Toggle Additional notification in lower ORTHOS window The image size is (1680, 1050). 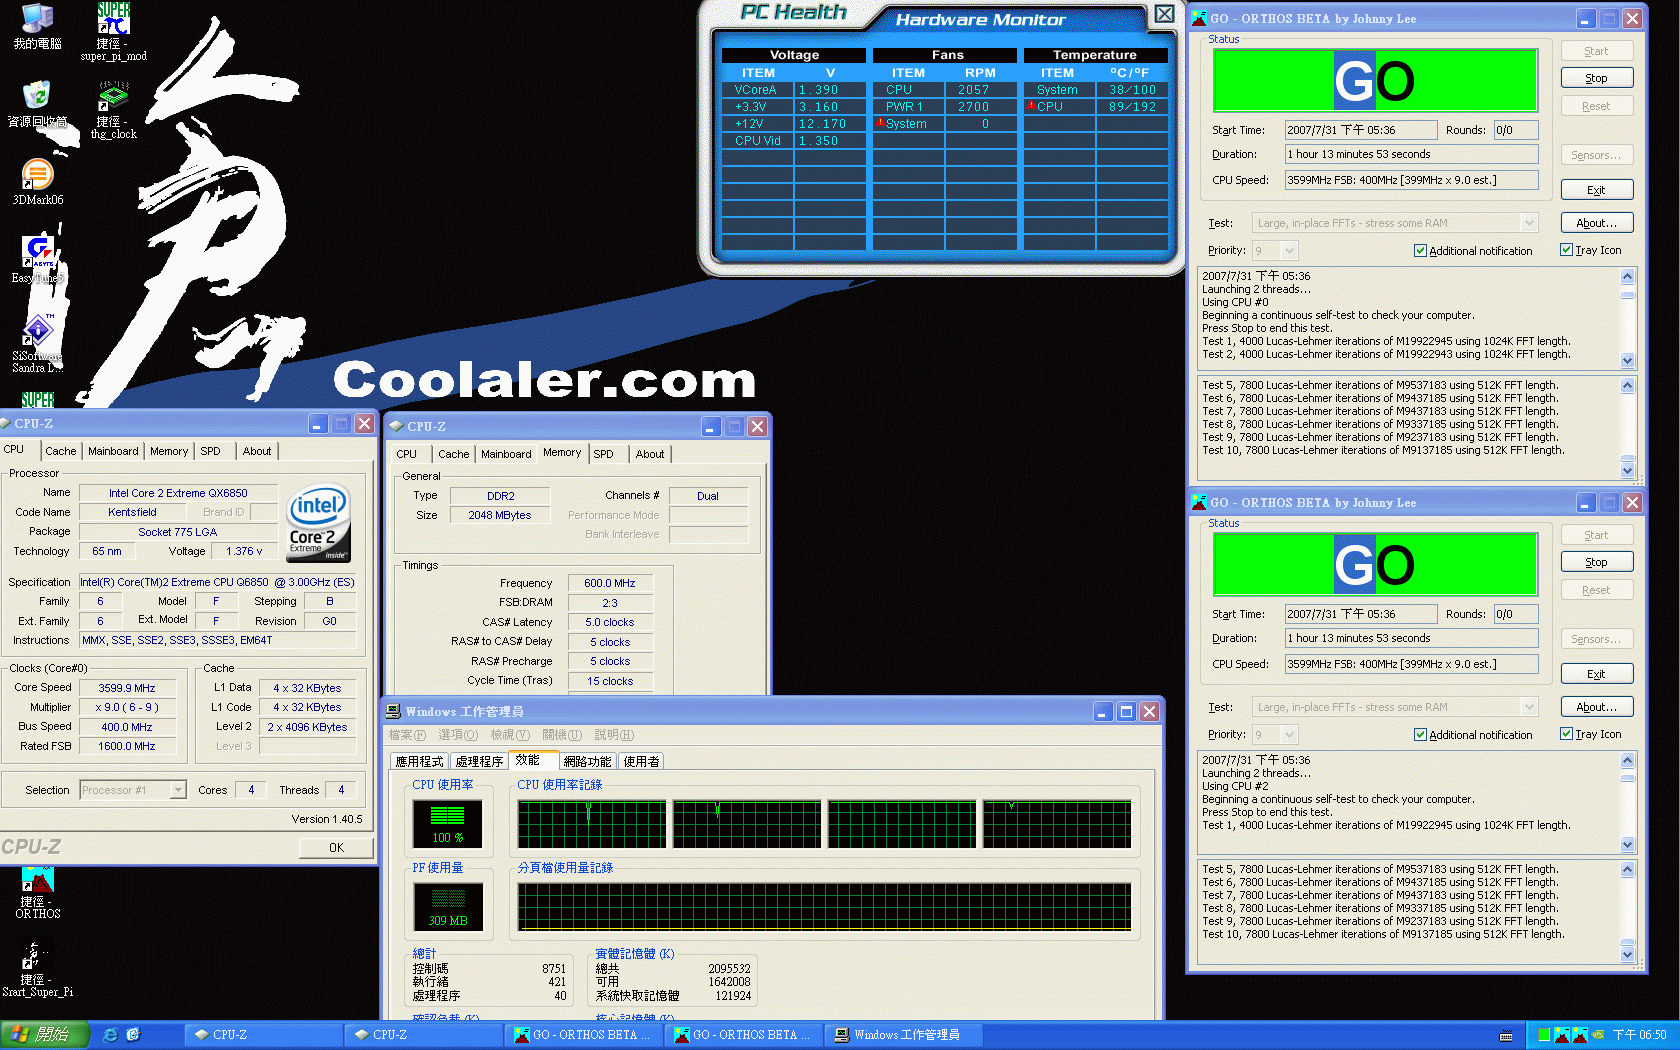(x=1420, y=735)
